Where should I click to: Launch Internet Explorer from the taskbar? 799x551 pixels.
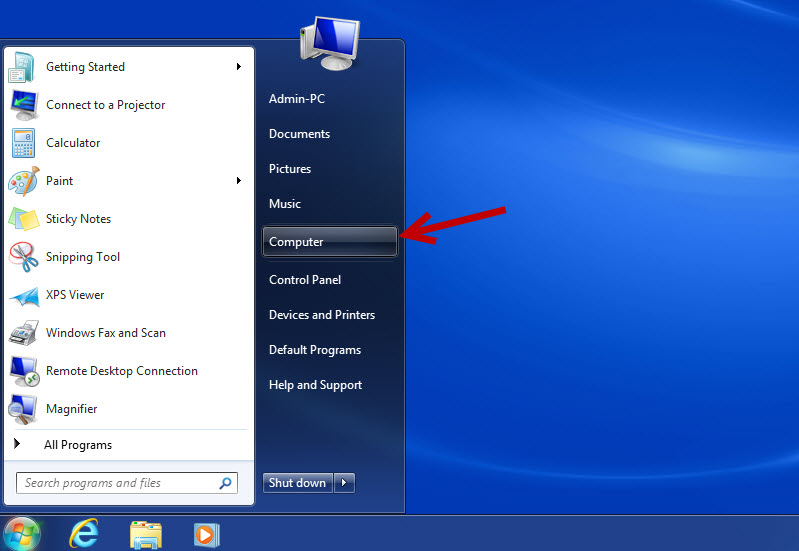click(84, 534)
